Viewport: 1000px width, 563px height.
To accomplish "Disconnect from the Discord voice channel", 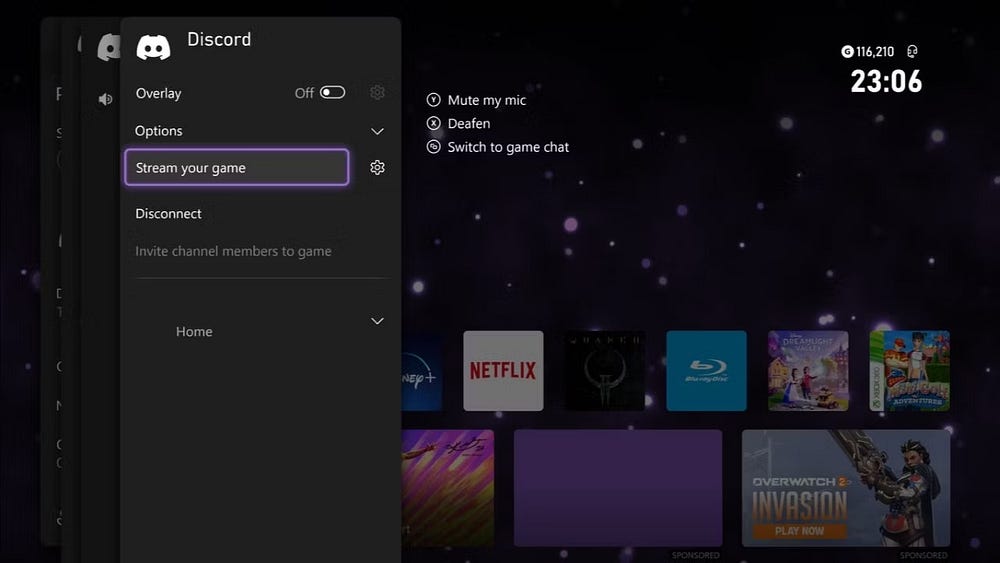I will click(x=168, y=214).
